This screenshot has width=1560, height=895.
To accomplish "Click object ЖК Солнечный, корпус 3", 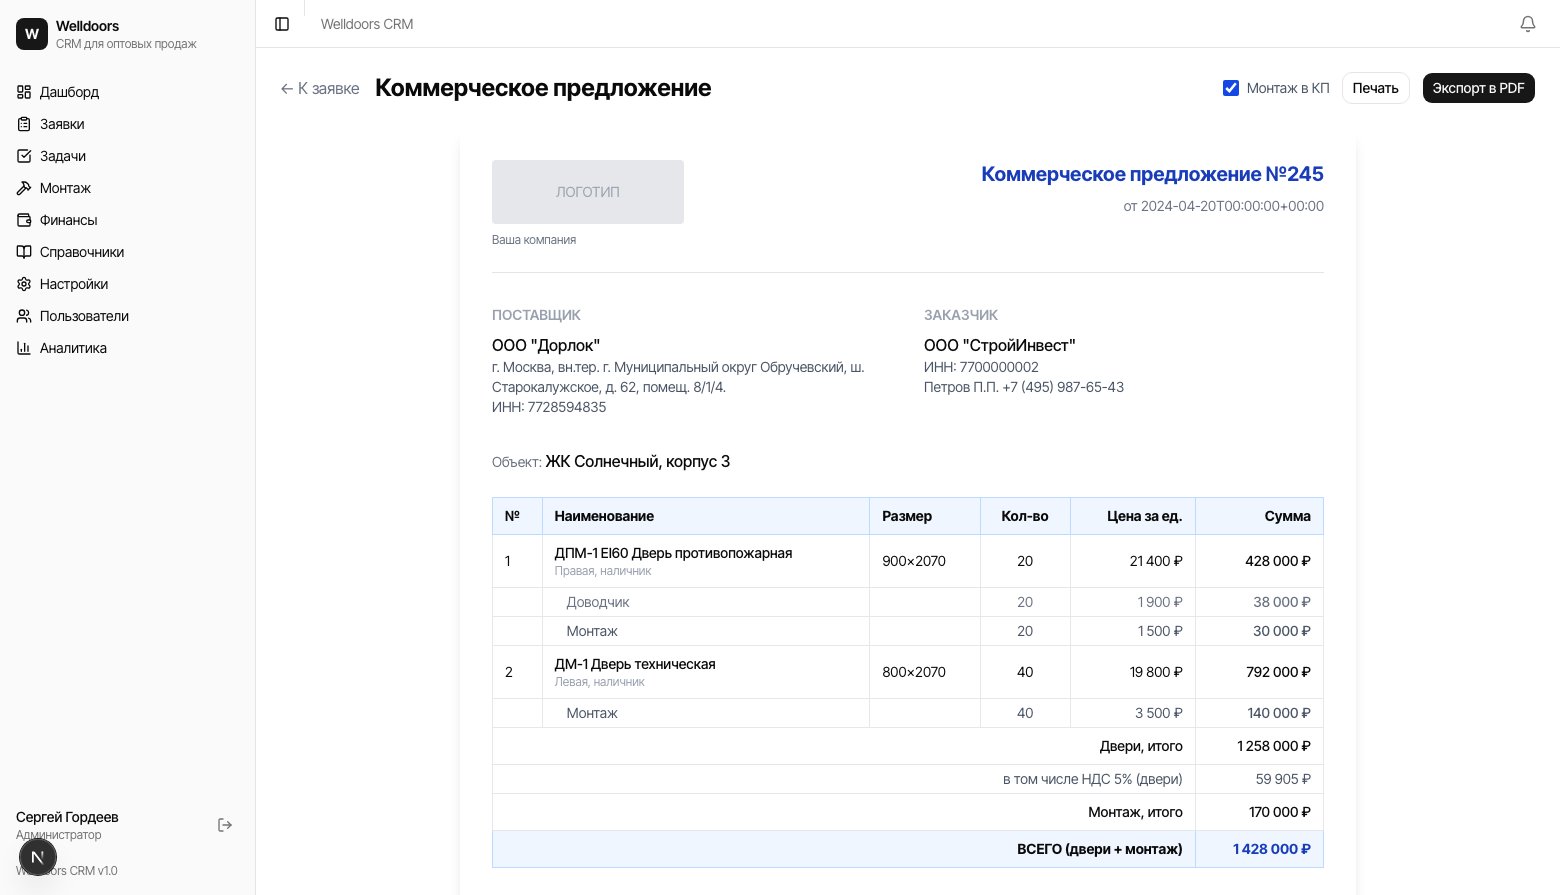I will 638,461.
